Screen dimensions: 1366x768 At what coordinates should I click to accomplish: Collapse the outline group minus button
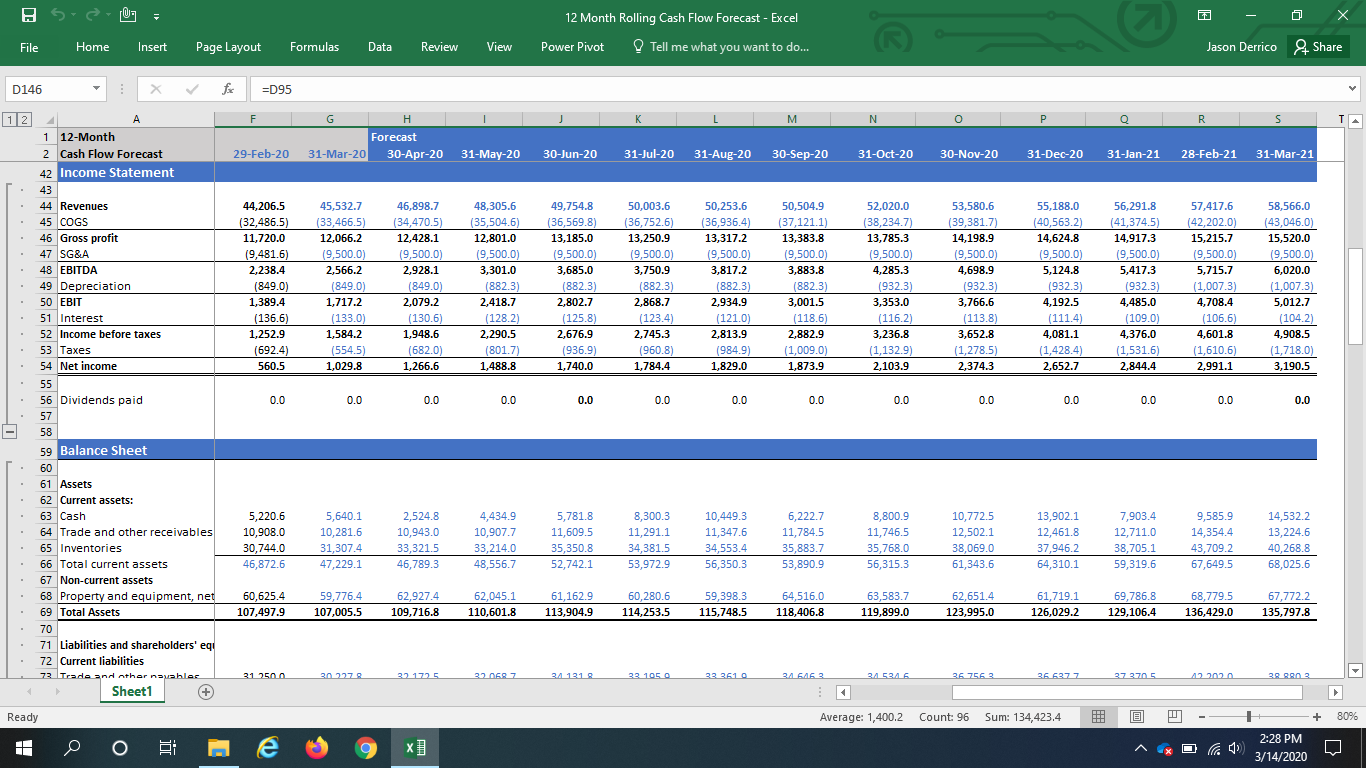9,433
